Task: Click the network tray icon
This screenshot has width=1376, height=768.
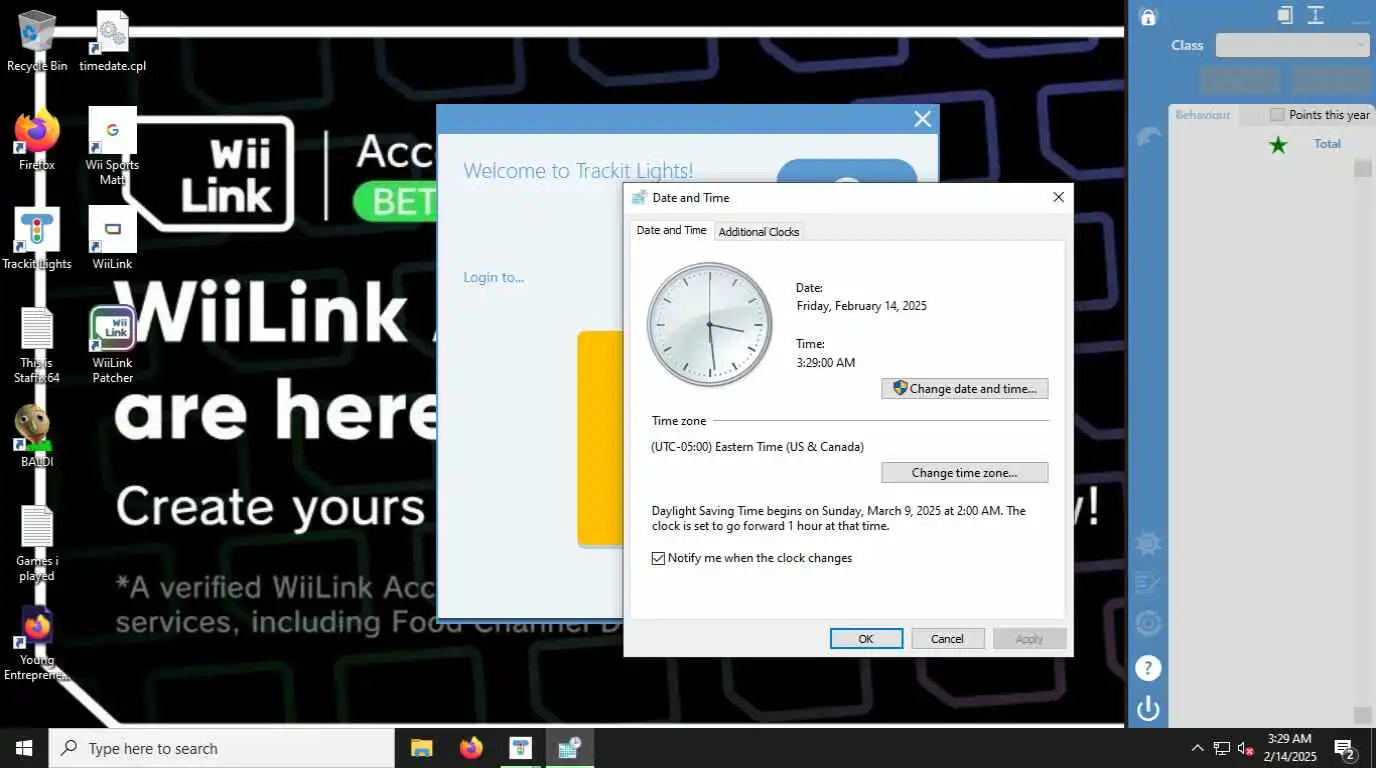Action: click(1222, 748)
